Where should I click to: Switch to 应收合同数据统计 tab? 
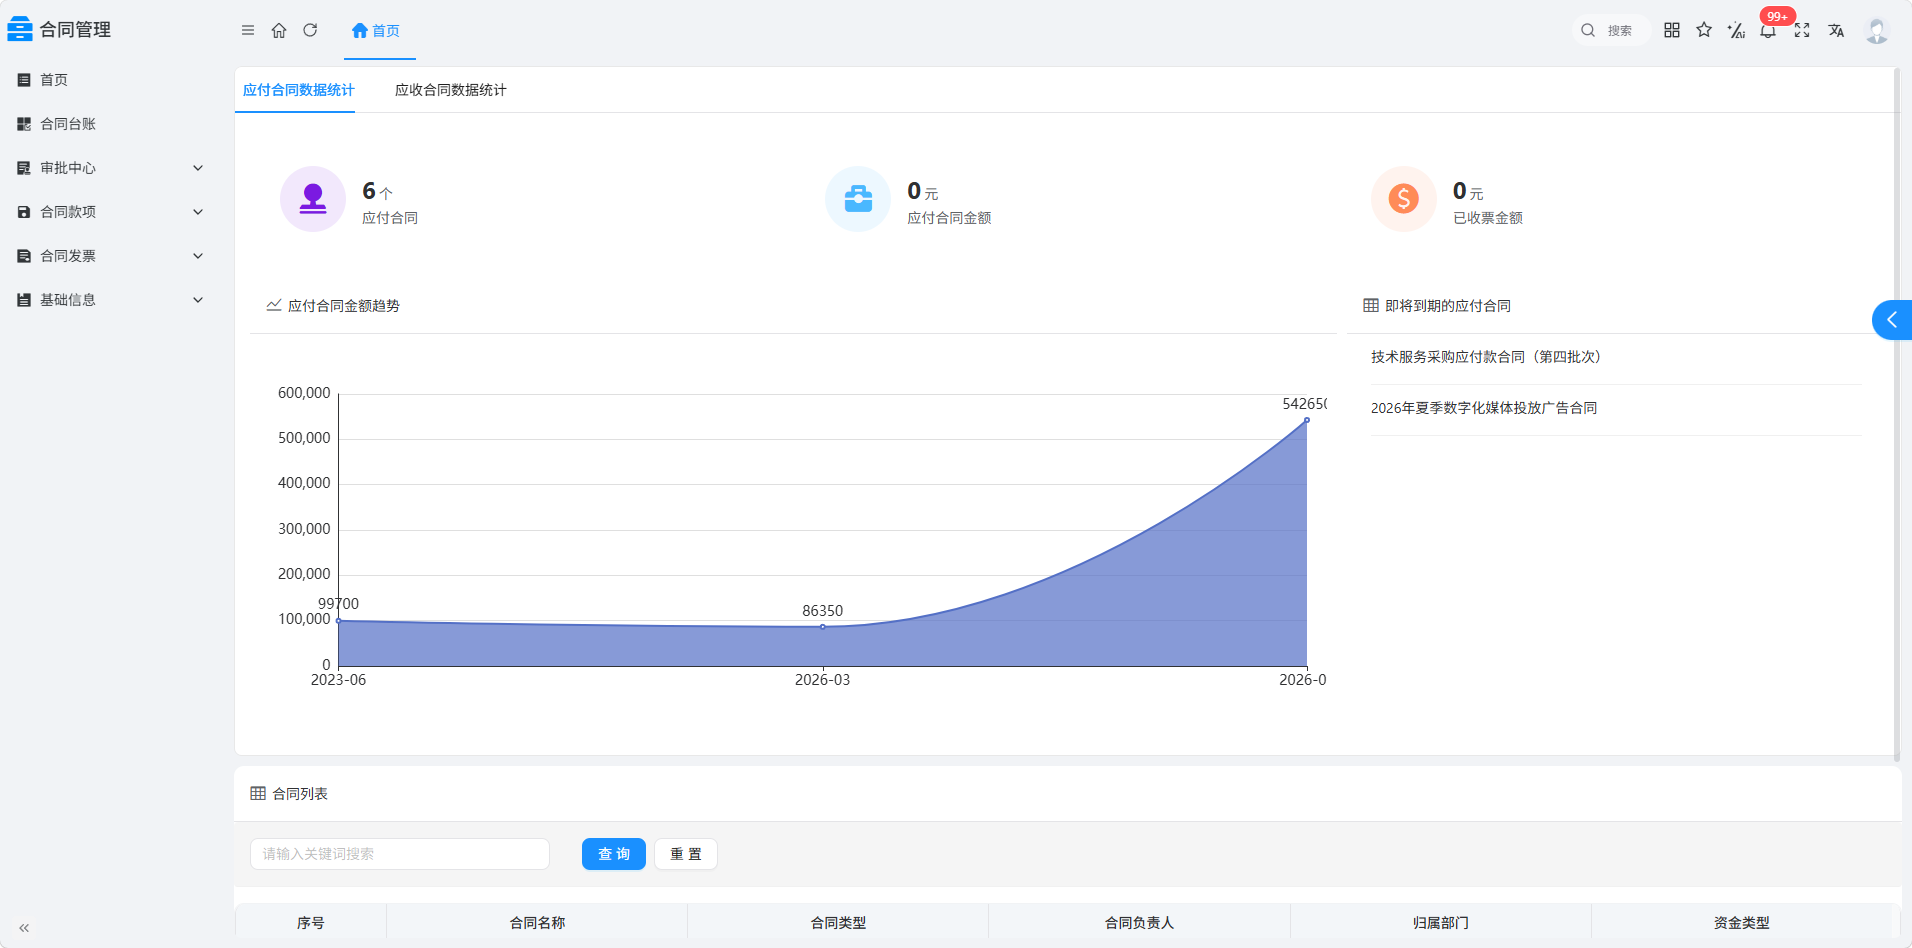pyautogui.click(x=451, y=90)
